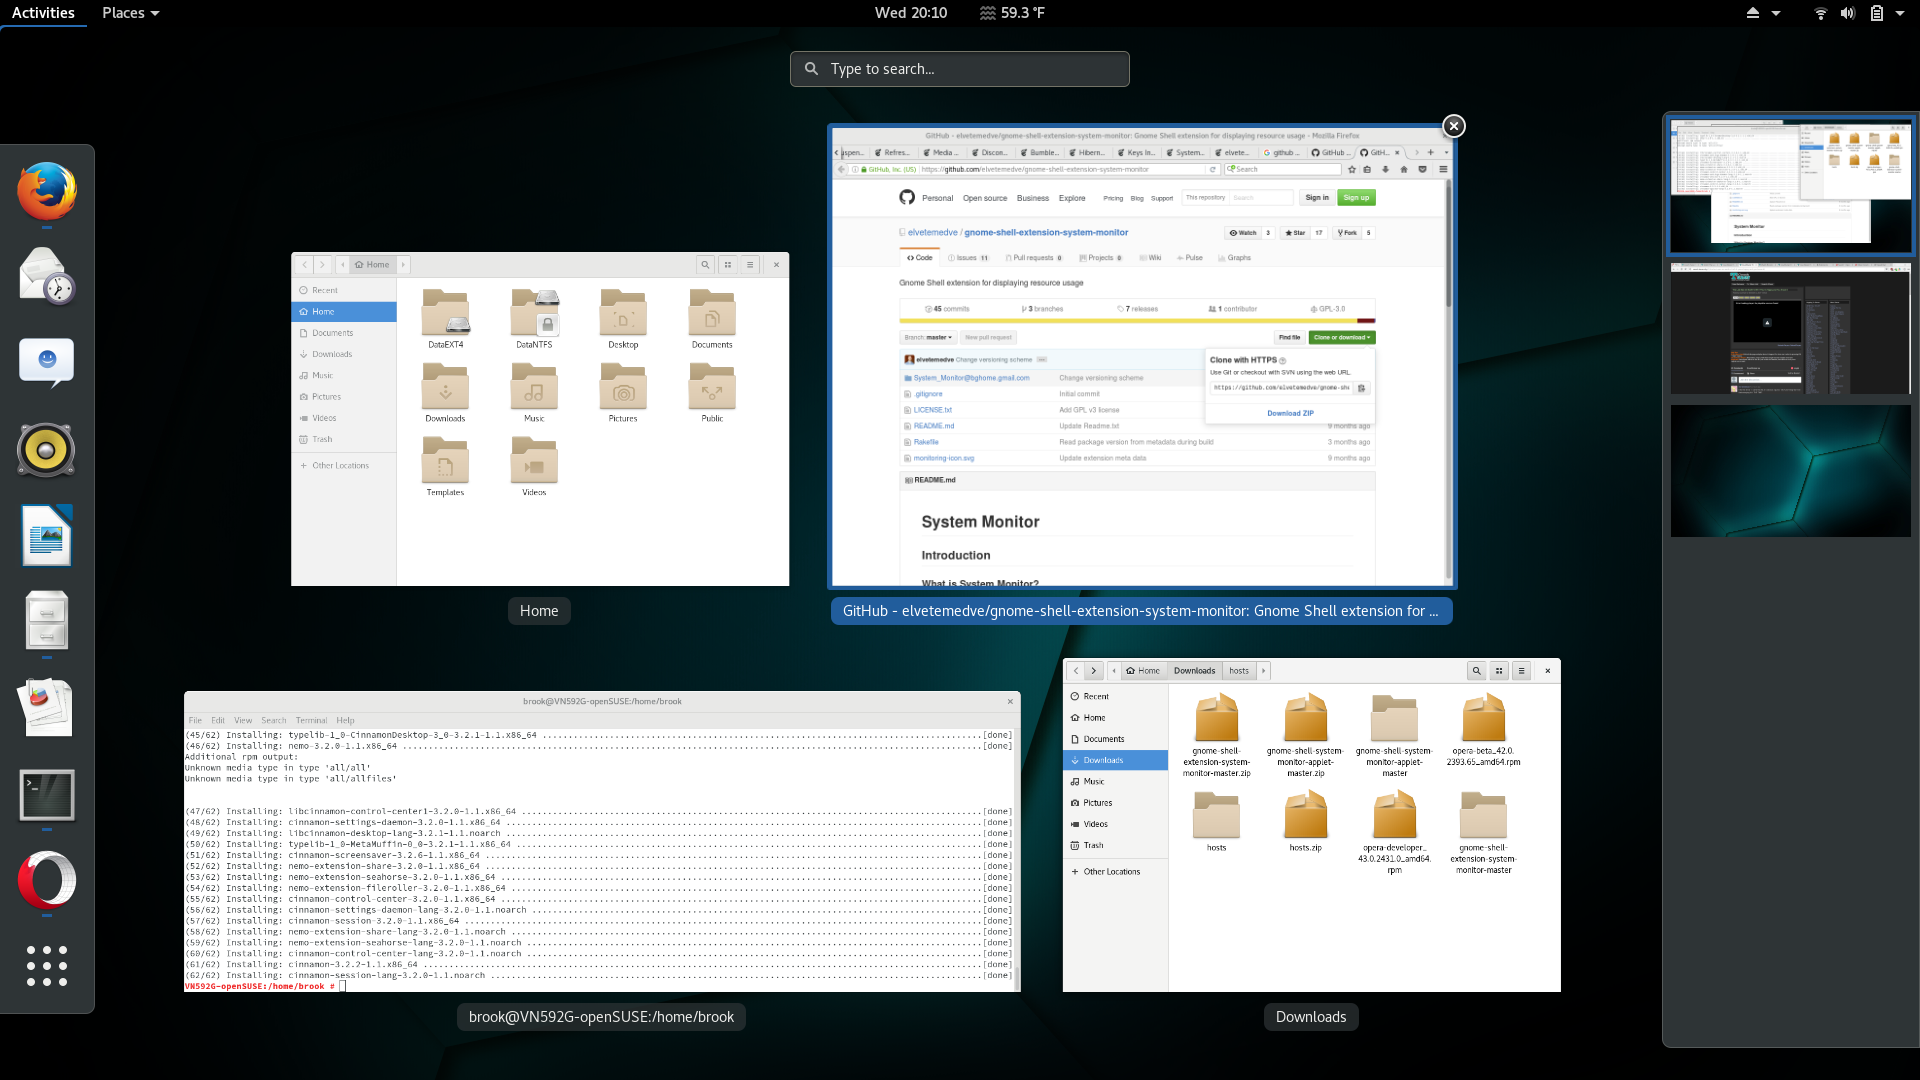Viewport: 1920px width, 1080px height.
Task: Open the documents app icon with a red logo in the dash
Action: [47, 707]
